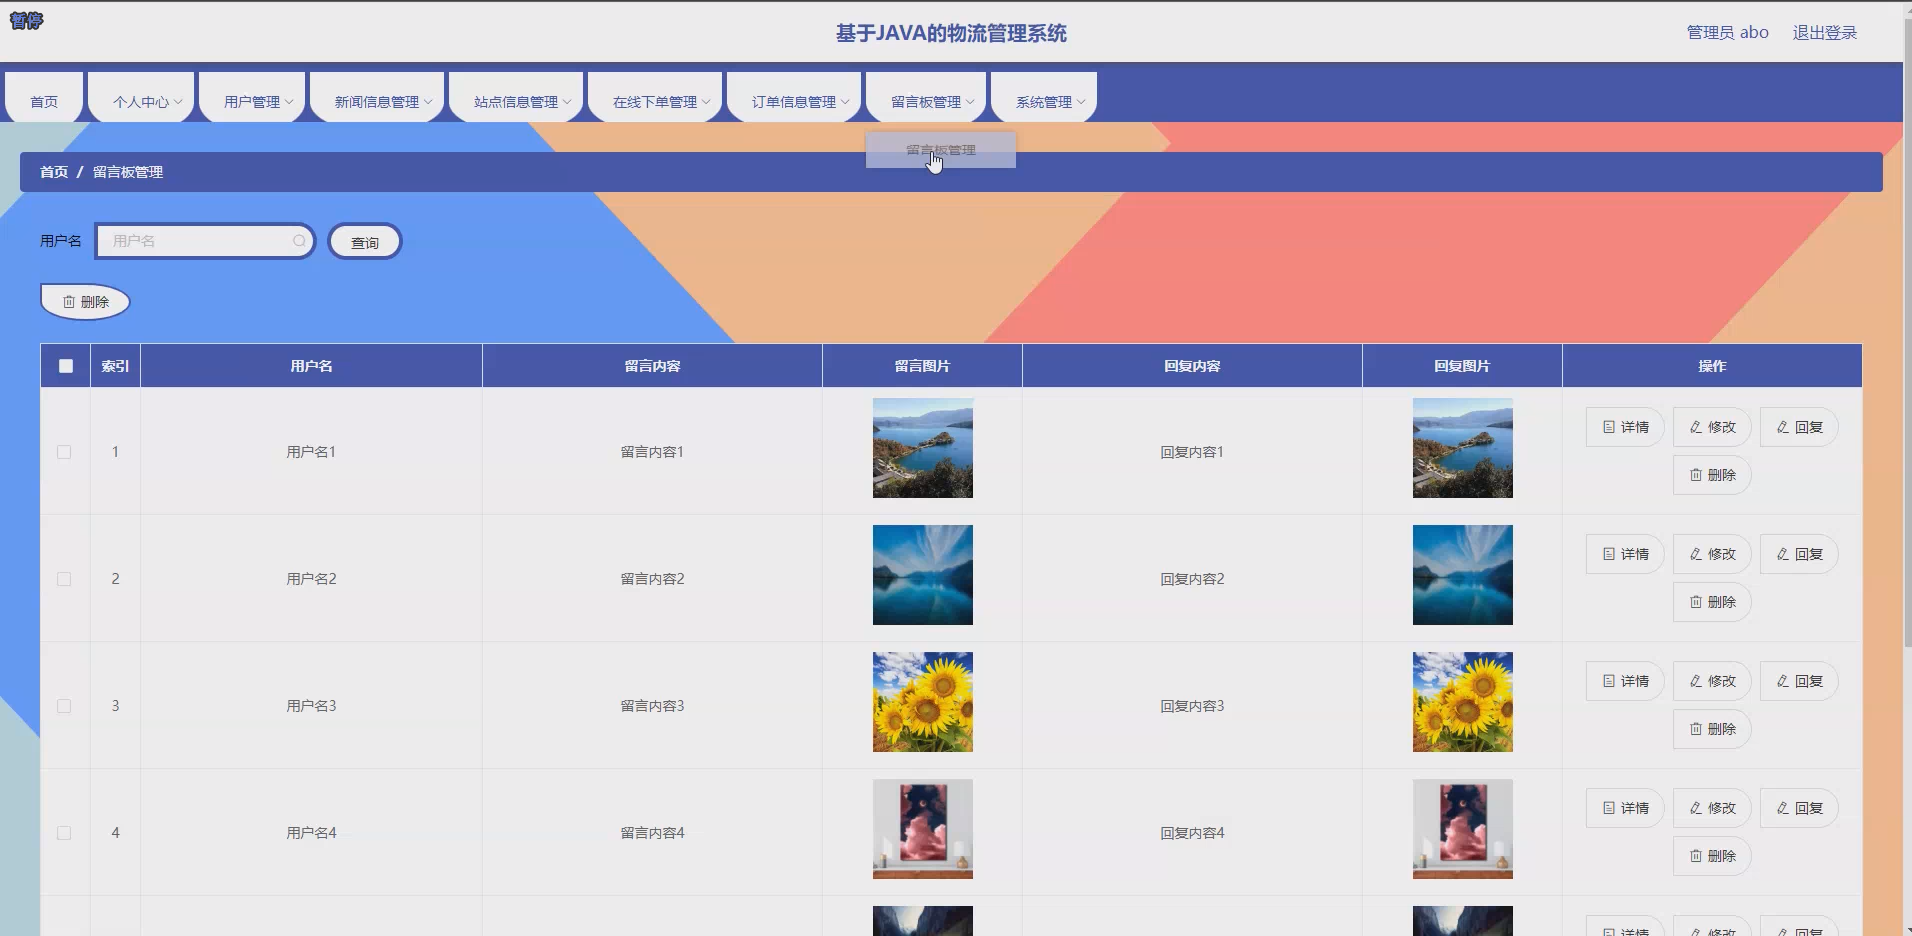Click 首页 in the breadcrumb
1912x936 pixels.
[54, 172]
